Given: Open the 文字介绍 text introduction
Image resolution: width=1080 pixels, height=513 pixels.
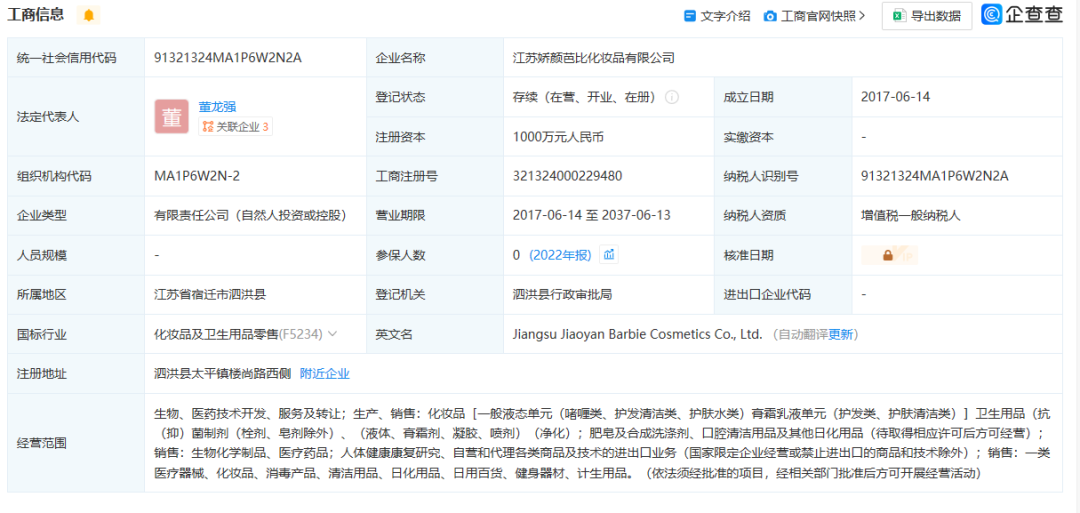Looking at the screenshot, I should click(x=717, y=17).
